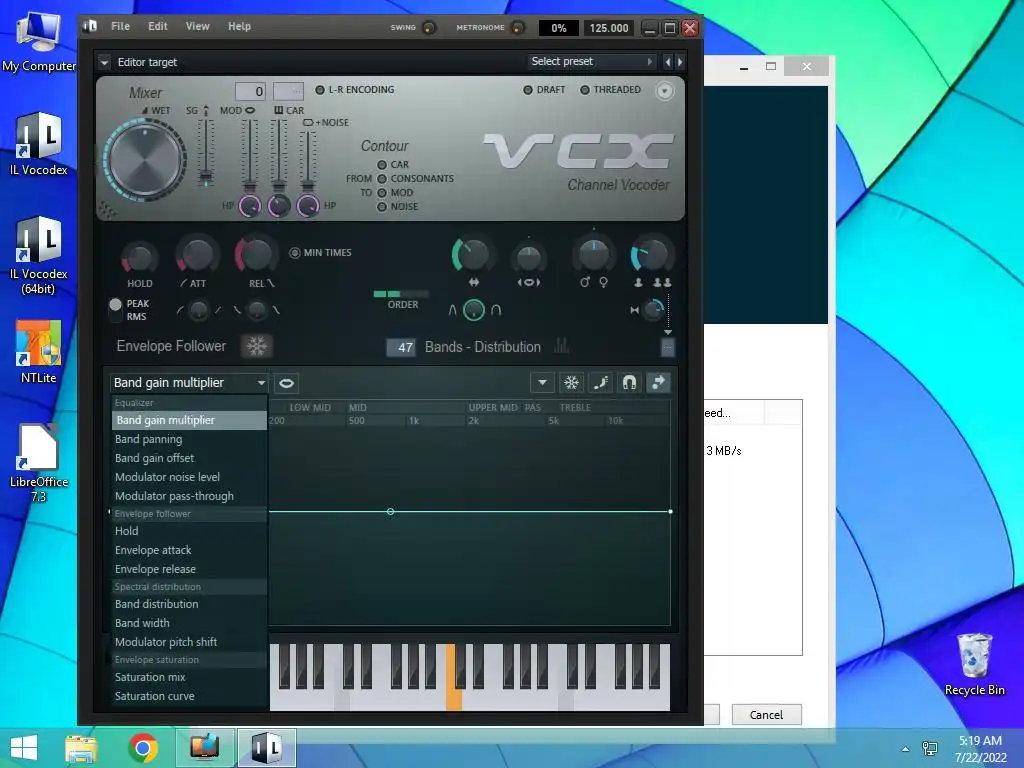This screenshot has height=768, width=1024.
Task: Open IL Vocodex (64bit) desktop shortcut
Action: pos(39,256)
